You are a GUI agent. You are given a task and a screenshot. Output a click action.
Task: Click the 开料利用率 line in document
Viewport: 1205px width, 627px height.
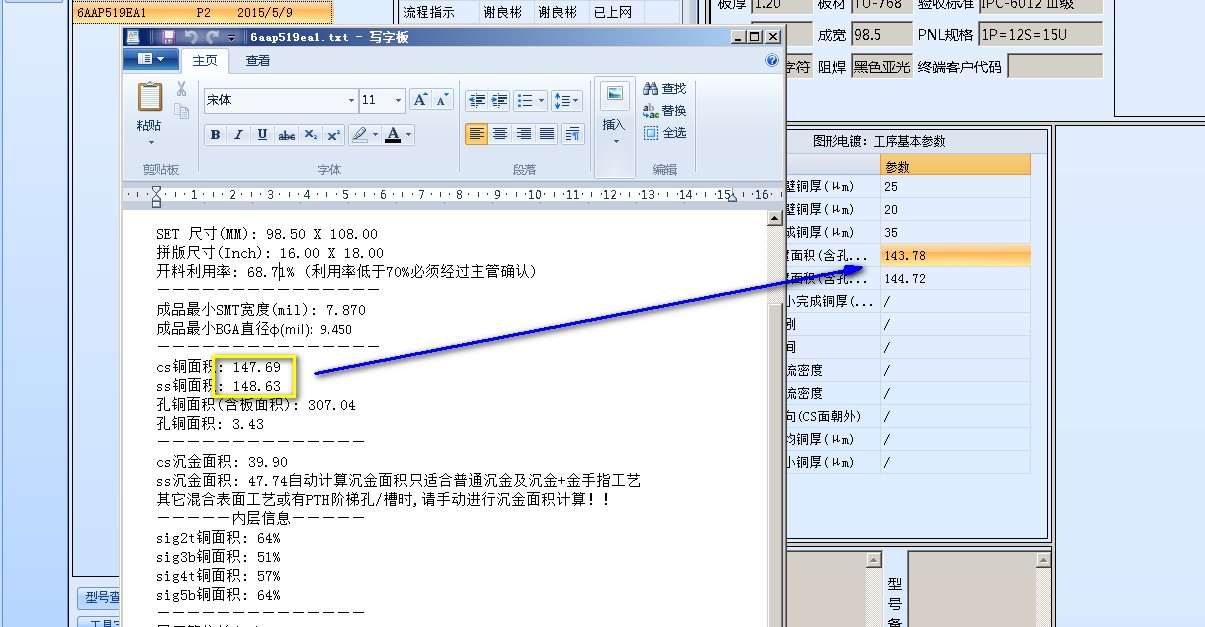(347, 272)
